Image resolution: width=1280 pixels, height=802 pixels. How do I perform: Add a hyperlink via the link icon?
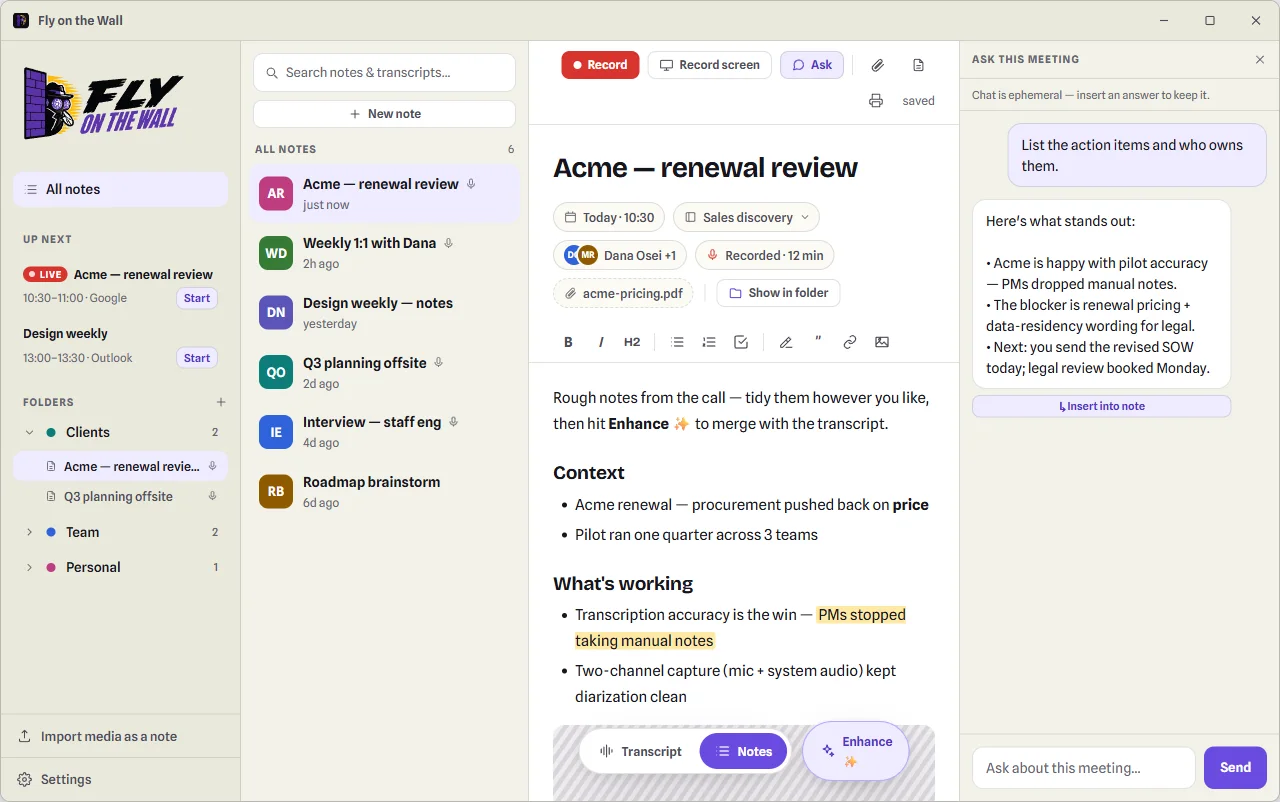coord(850,342)
